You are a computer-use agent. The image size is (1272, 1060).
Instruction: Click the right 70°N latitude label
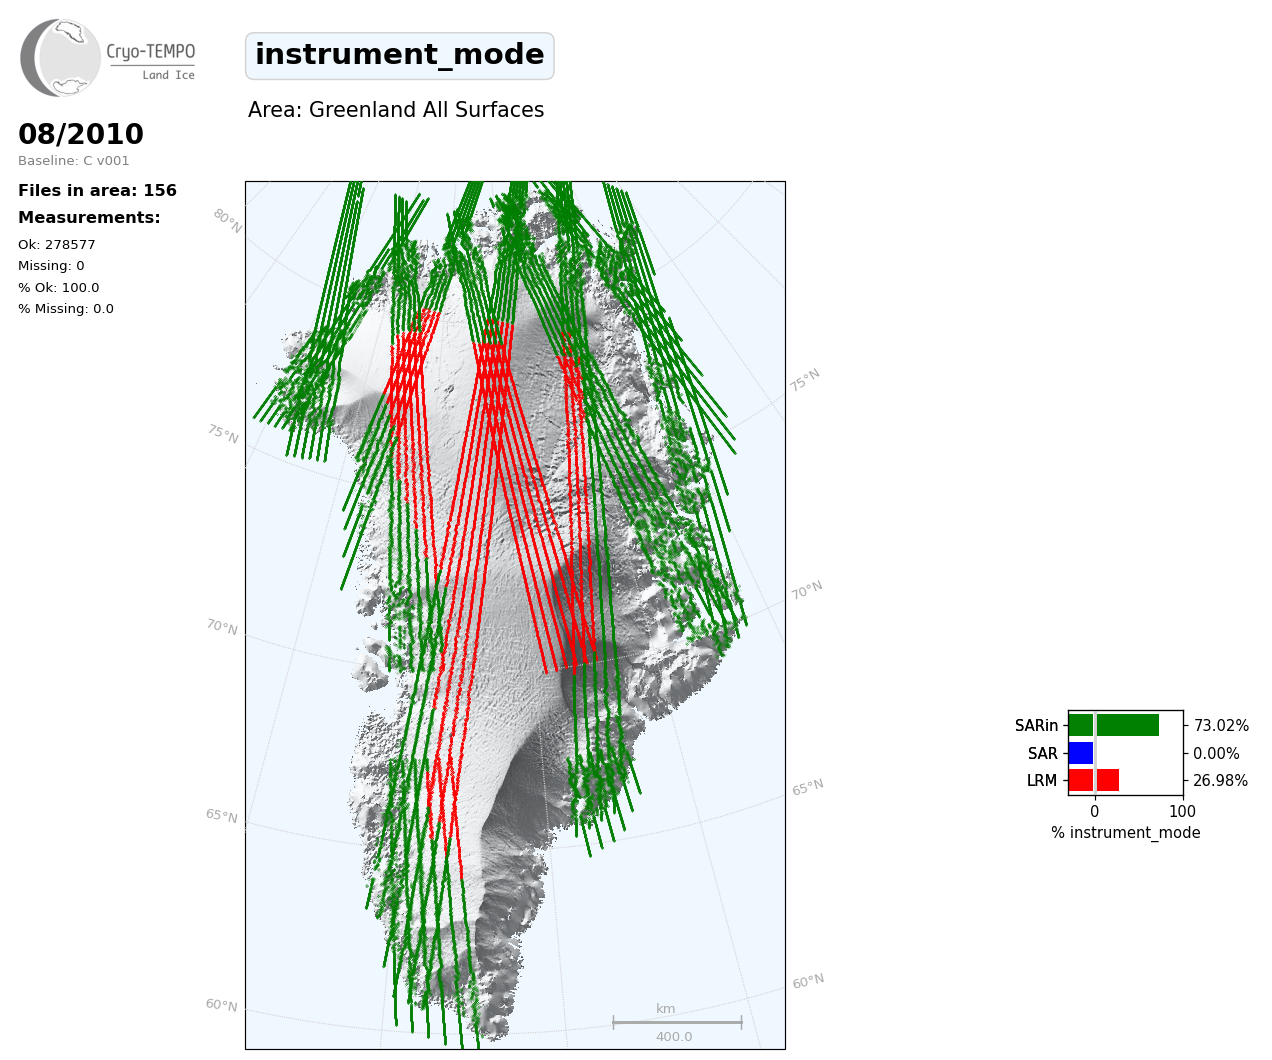(807, 590)
